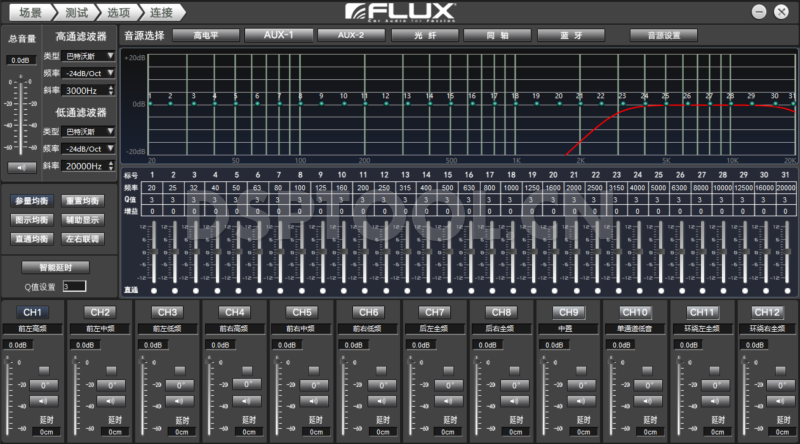Screen dimensions: 800x444
Task: Select 高电平 as audio source
Action: coord(206,35)
